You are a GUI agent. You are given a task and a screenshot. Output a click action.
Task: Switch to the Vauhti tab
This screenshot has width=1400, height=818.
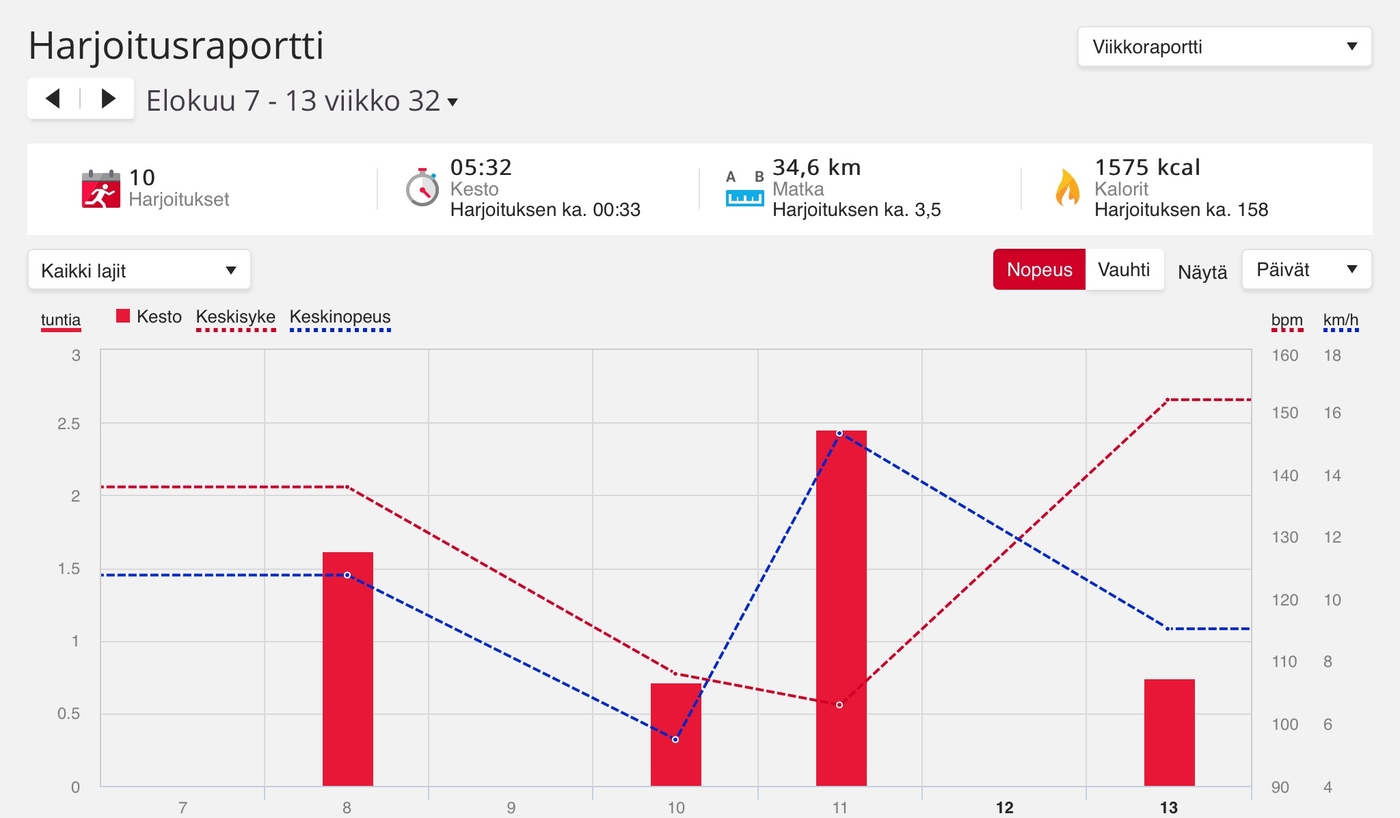(x=1124, y=270)
